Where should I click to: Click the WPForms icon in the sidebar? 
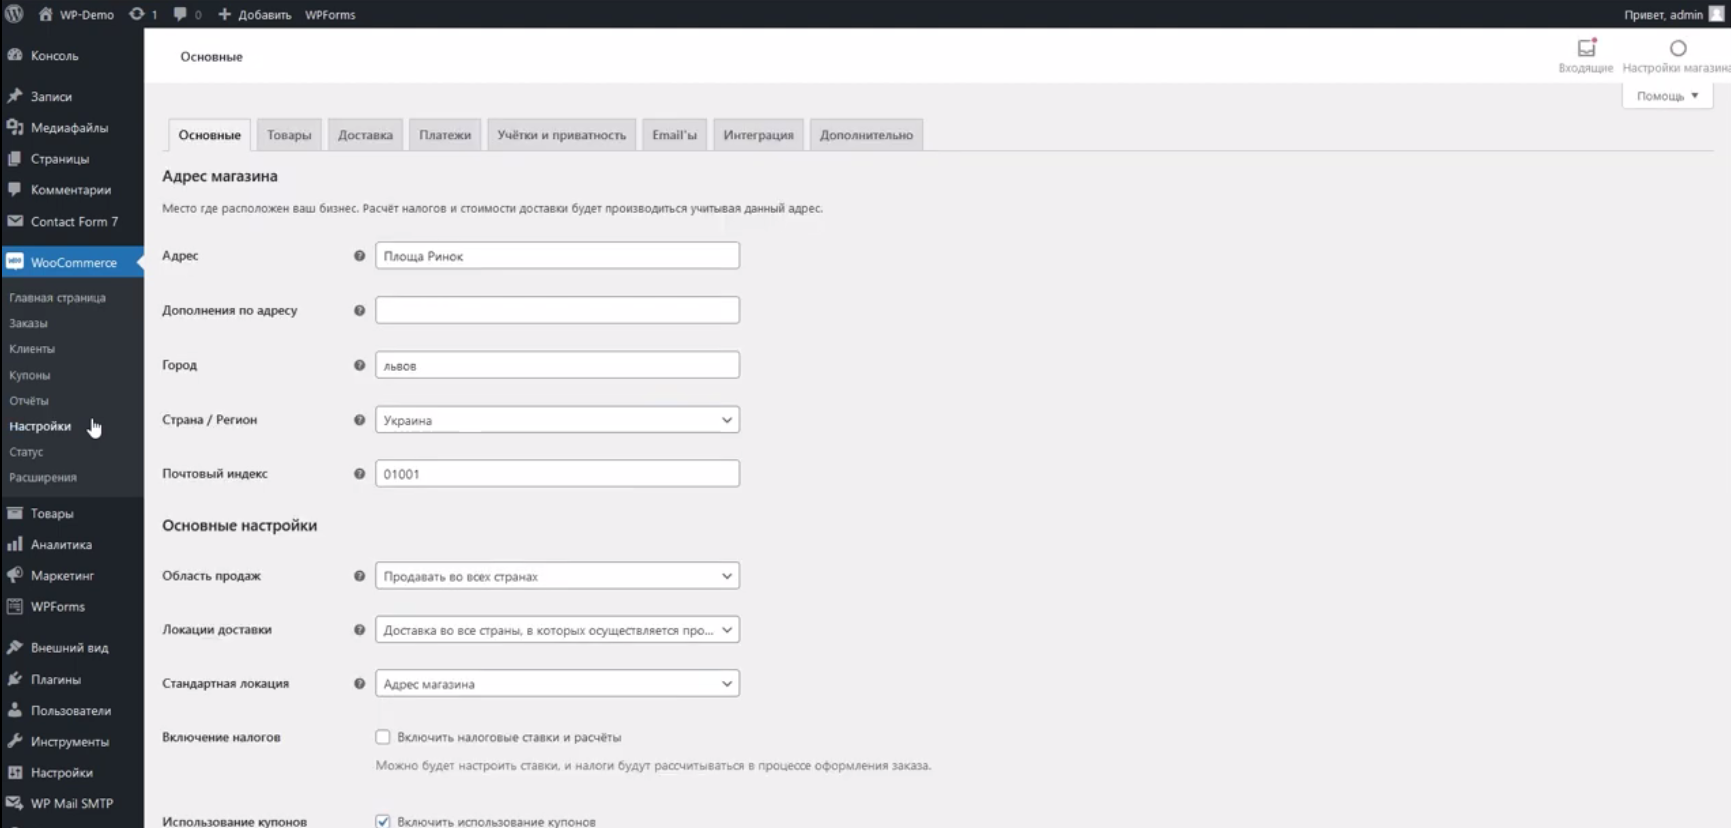(x=15, y=606)
